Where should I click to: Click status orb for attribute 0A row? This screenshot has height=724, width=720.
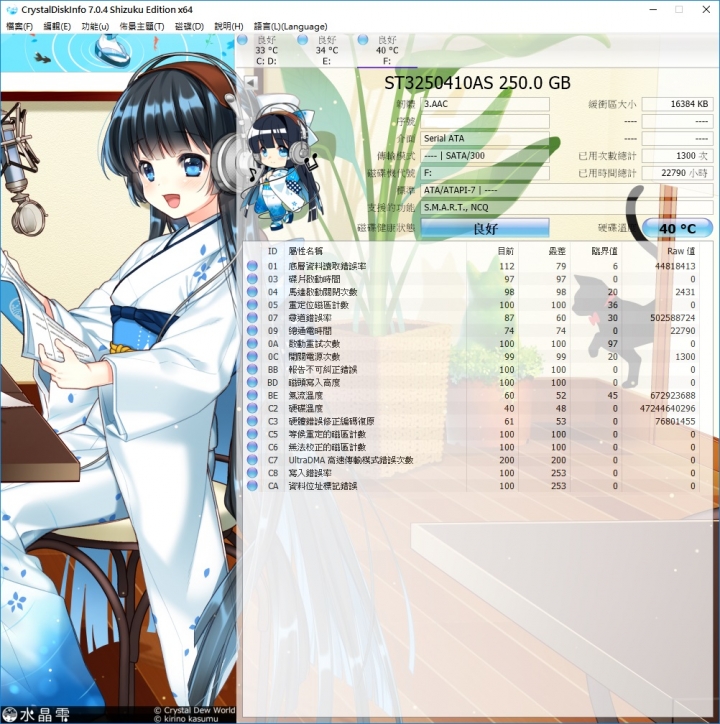pyautogui.click(x=252, y=344)
